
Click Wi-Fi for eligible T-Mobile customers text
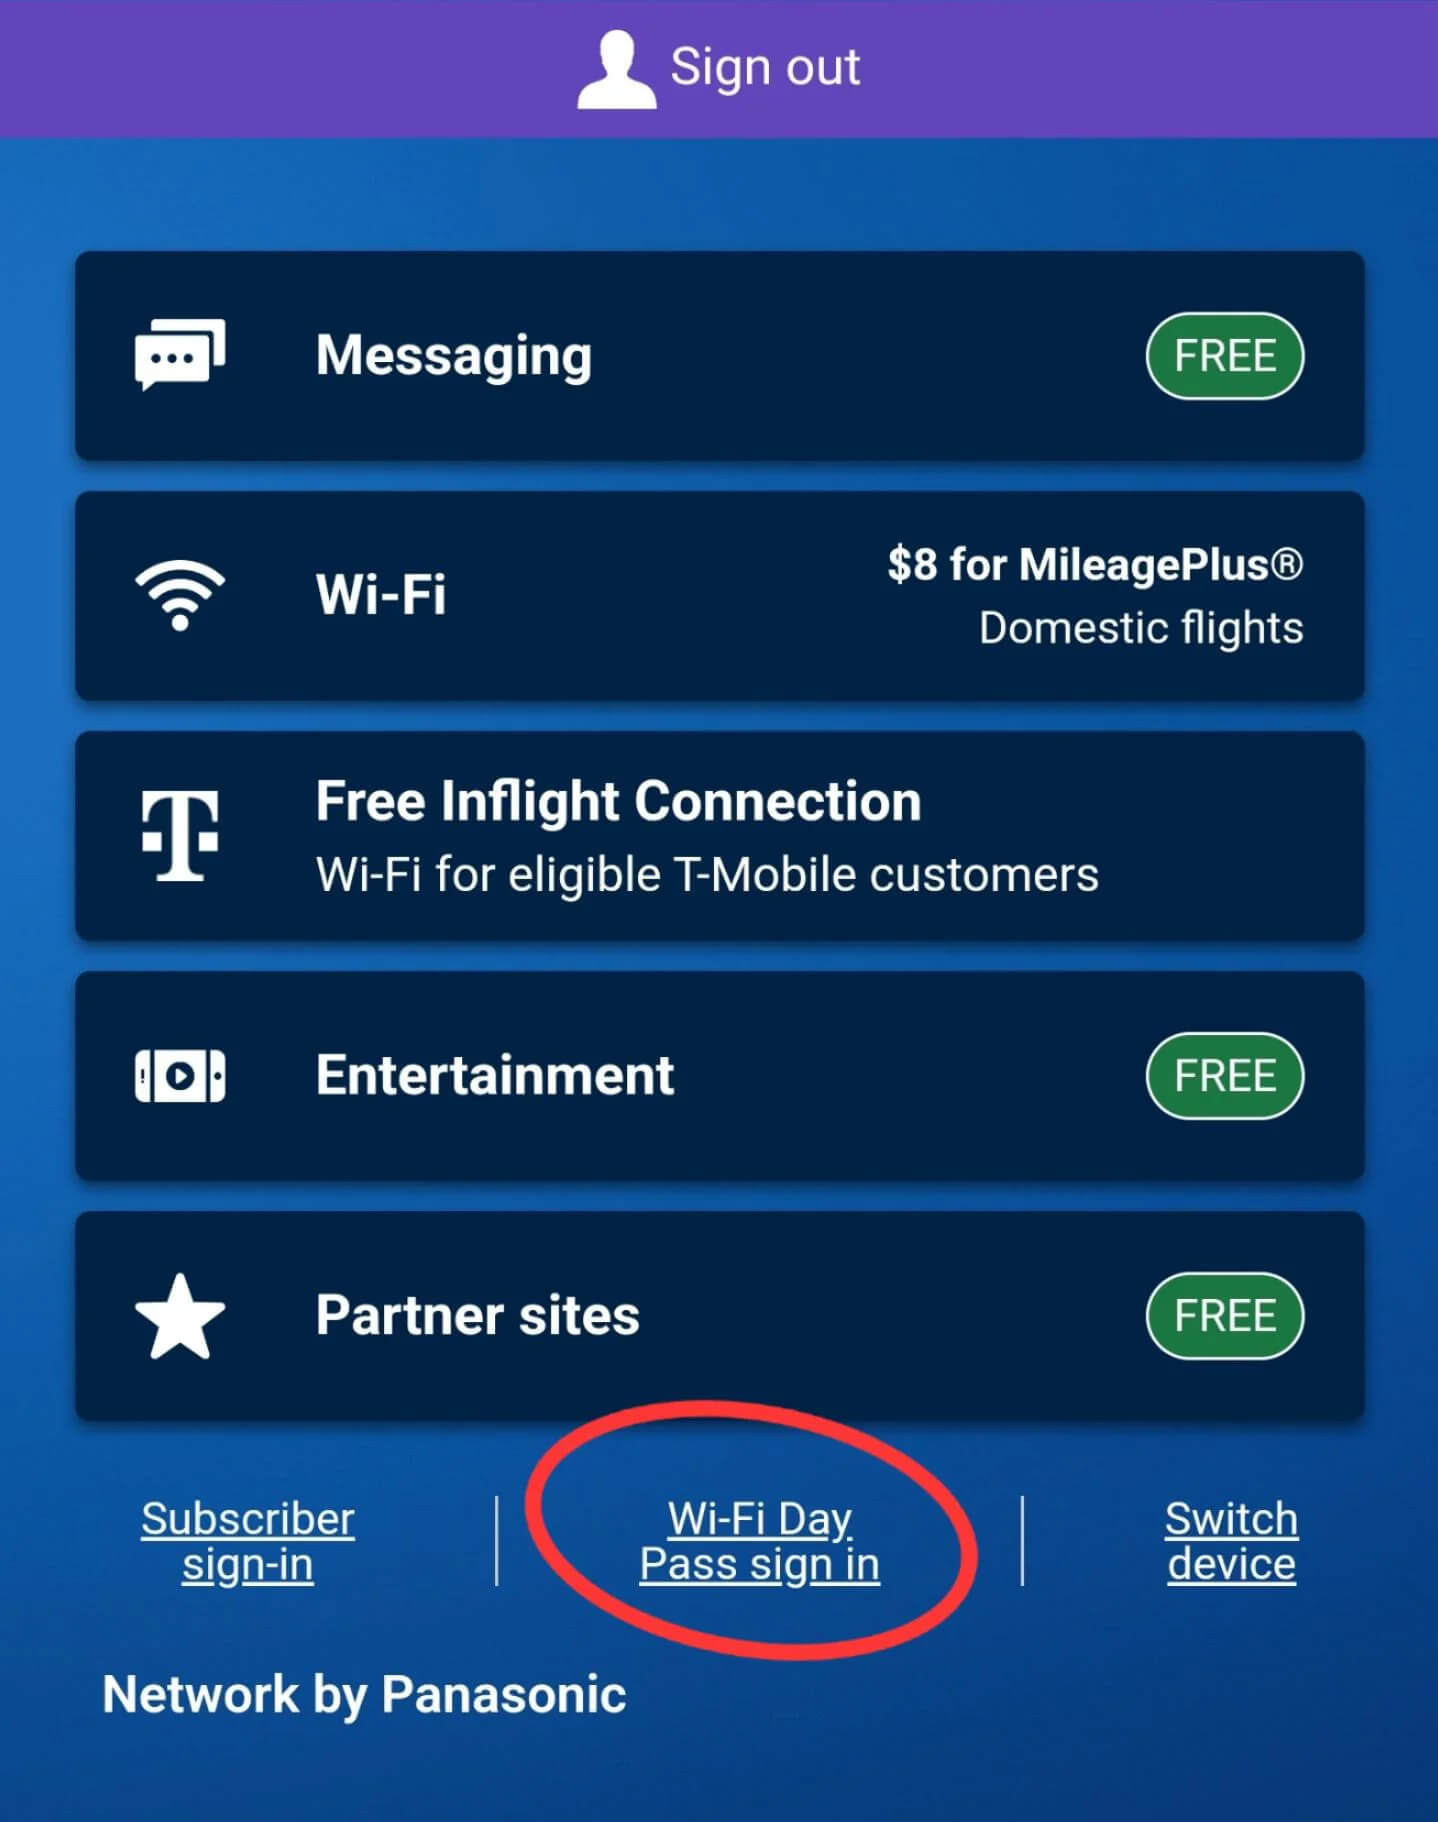click(707, 875)
